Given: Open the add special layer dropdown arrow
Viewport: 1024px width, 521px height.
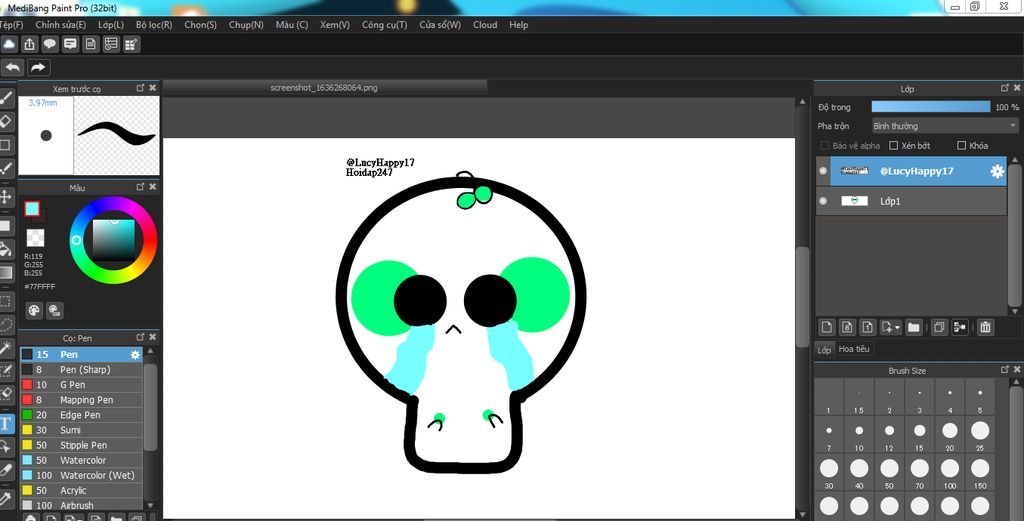Looking at the screenshot, I should (x=898, y=327).
